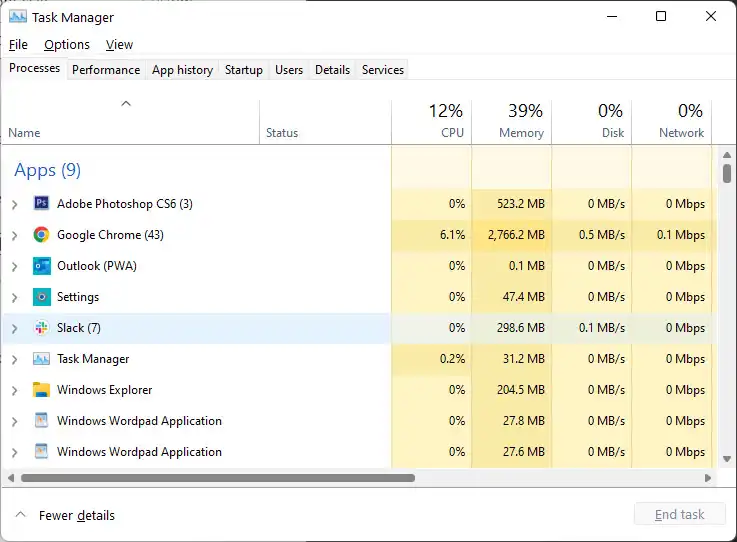This screenshot has width=737, height=542.
Task: Expand the Slack process group
Action: click(x=14, y=328)
